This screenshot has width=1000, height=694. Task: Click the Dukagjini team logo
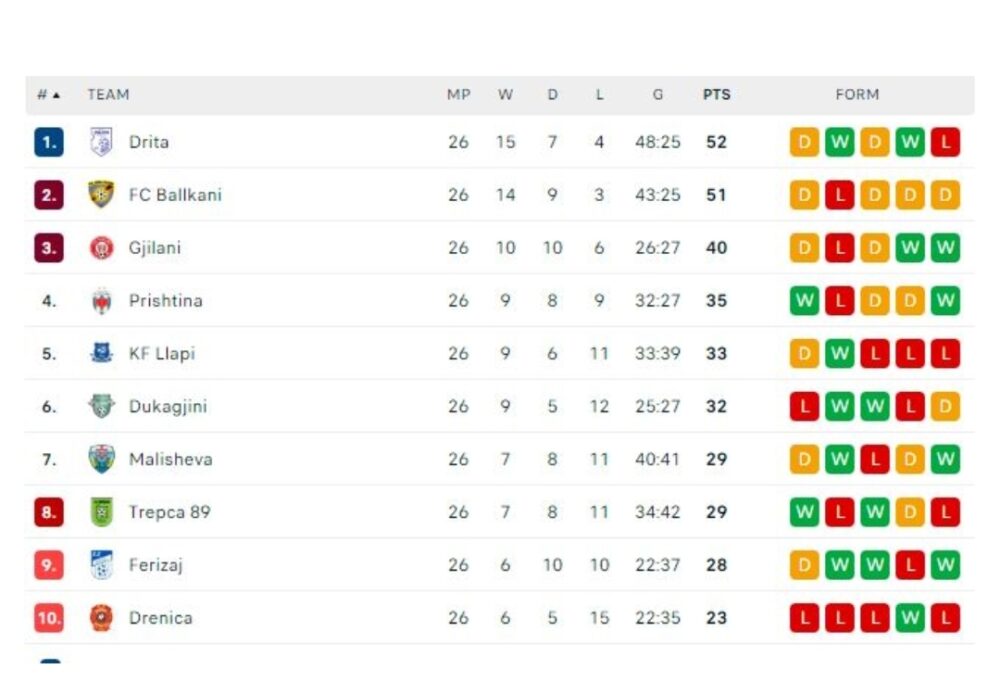101,406
